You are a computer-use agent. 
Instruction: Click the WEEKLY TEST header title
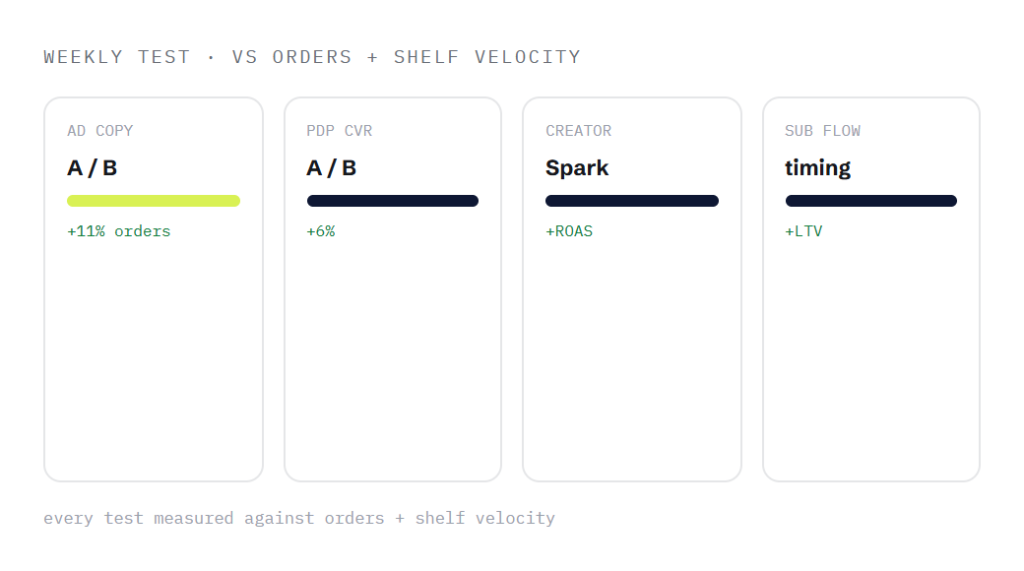(x=312, y=57)
